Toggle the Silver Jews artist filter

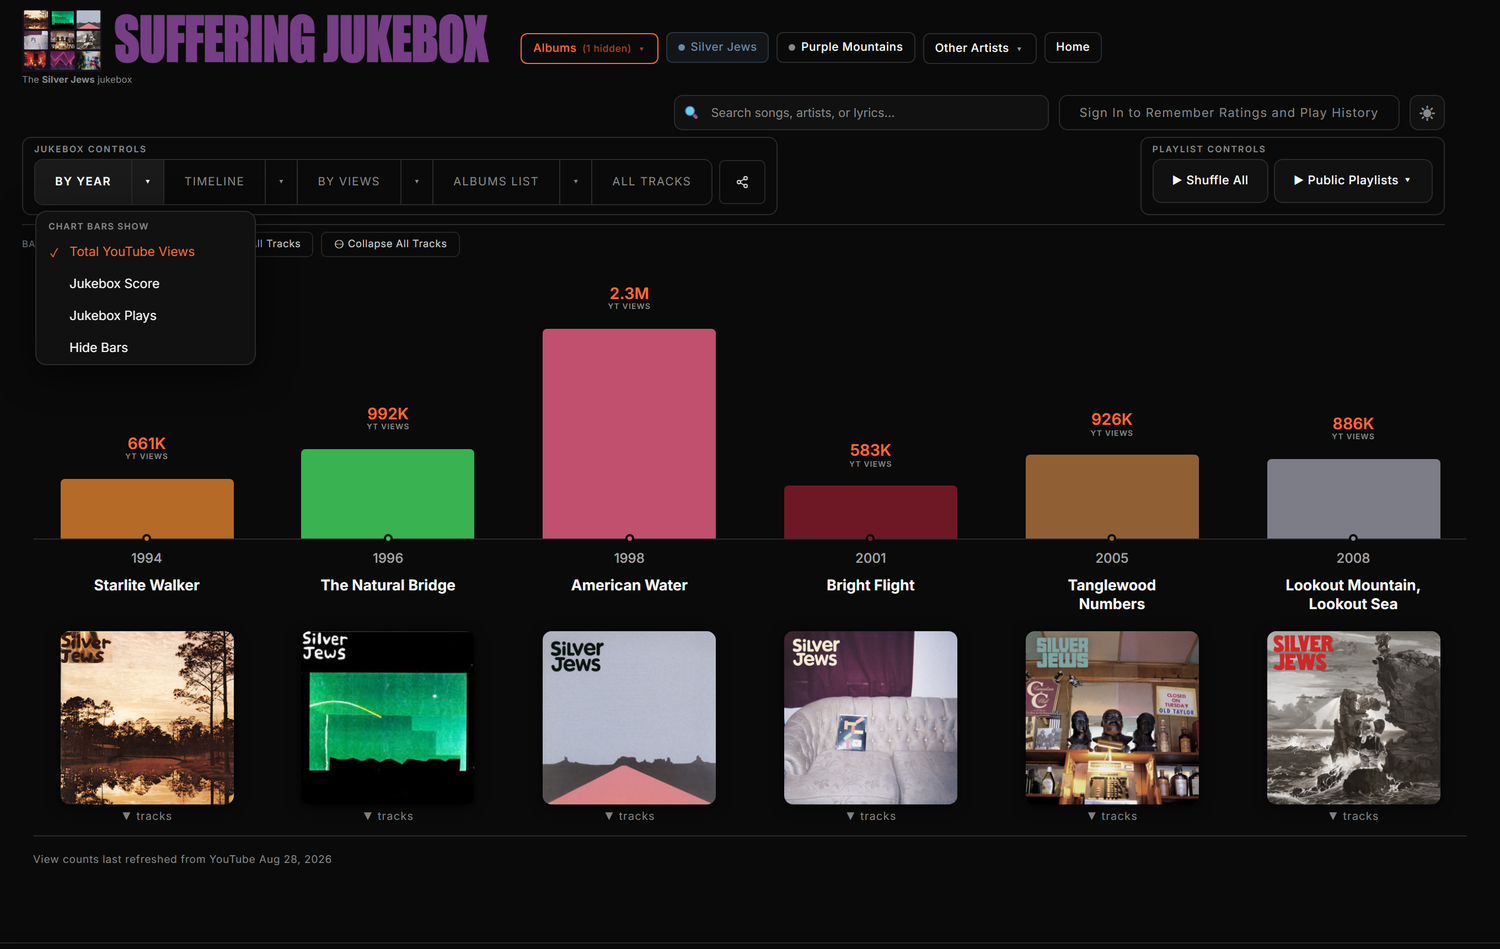point(717,47)
